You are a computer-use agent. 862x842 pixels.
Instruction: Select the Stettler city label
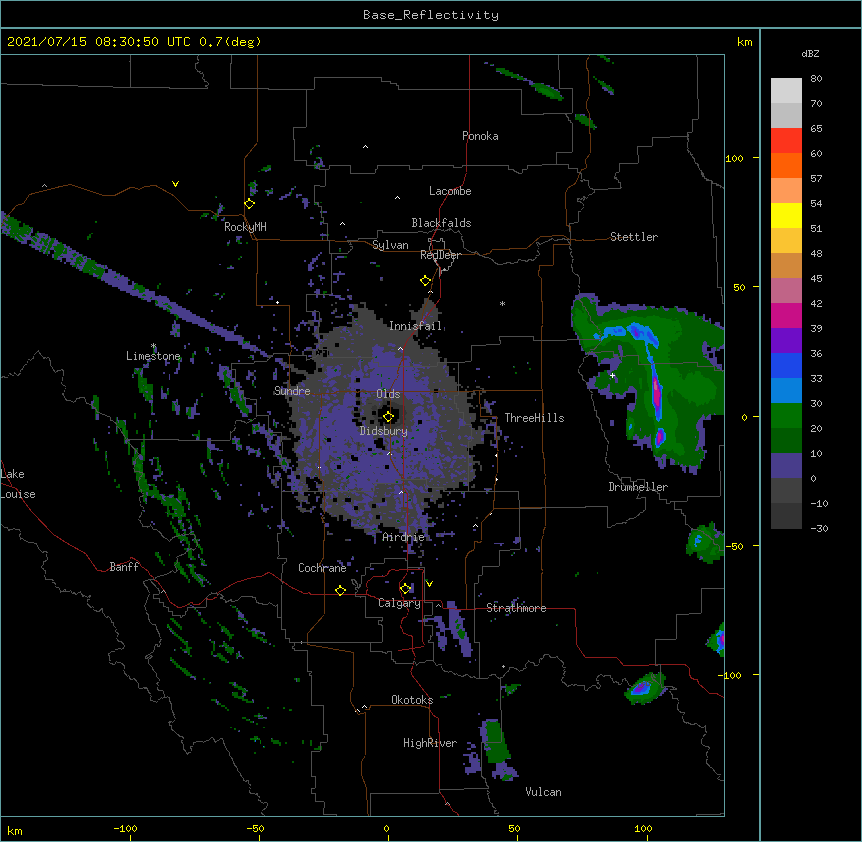(x=634, y=237)
